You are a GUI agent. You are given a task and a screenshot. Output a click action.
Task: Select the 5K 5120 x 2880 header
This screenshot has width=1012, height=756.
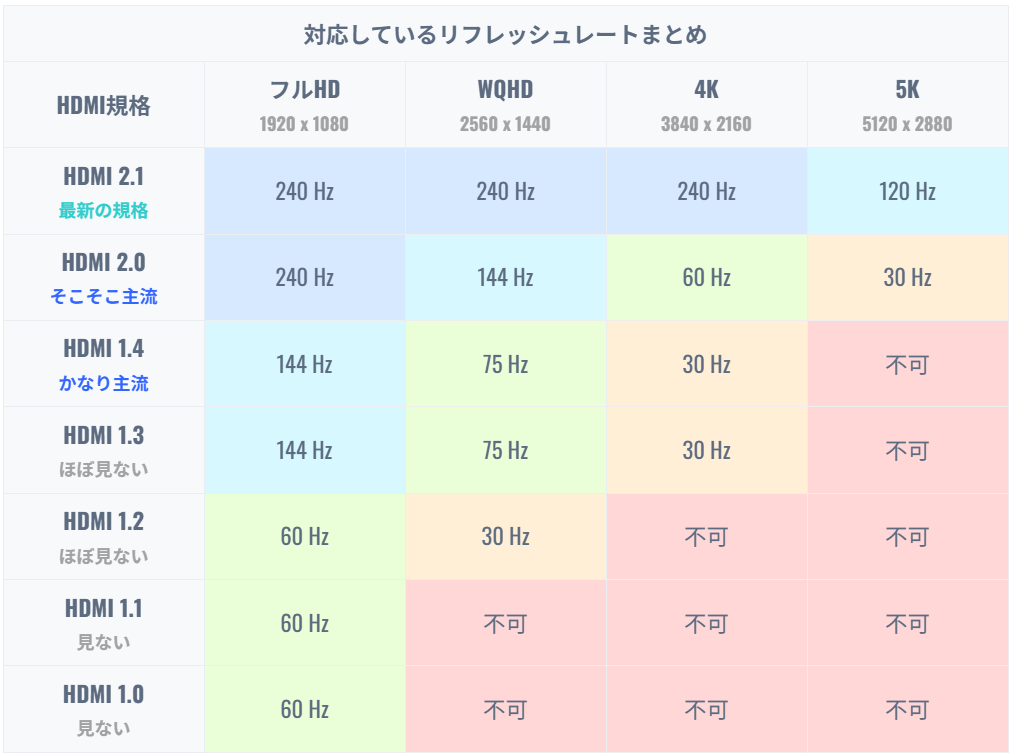[907, 105]
